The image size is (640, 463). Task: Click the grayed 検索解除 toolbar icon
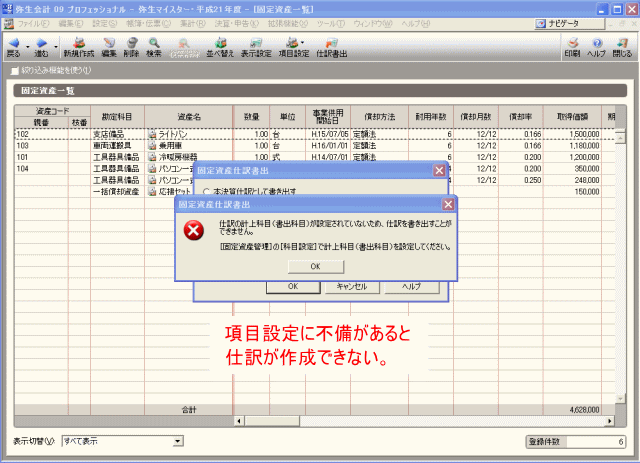click(184, 47)
